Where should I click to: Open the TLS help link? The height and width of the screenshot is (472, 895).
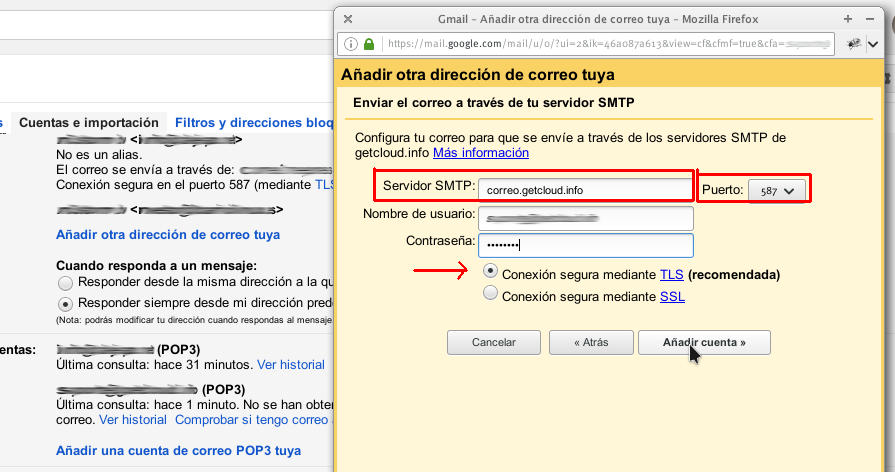(672, 275)
